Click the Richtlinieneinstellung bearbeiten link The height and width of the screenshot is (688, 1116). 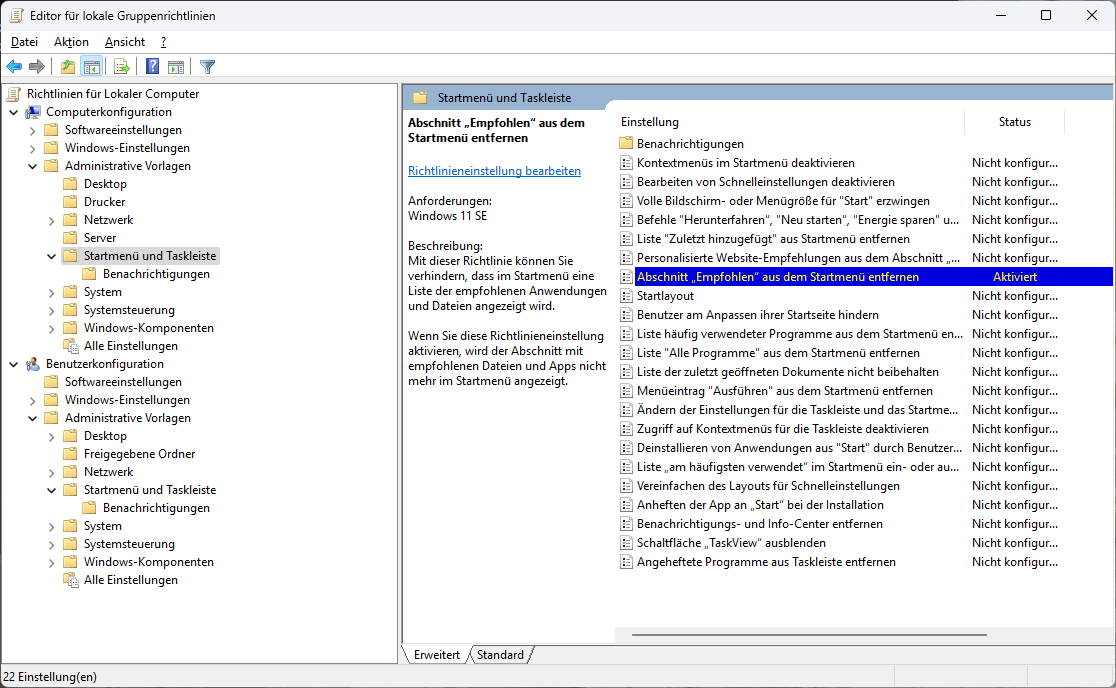494,171
